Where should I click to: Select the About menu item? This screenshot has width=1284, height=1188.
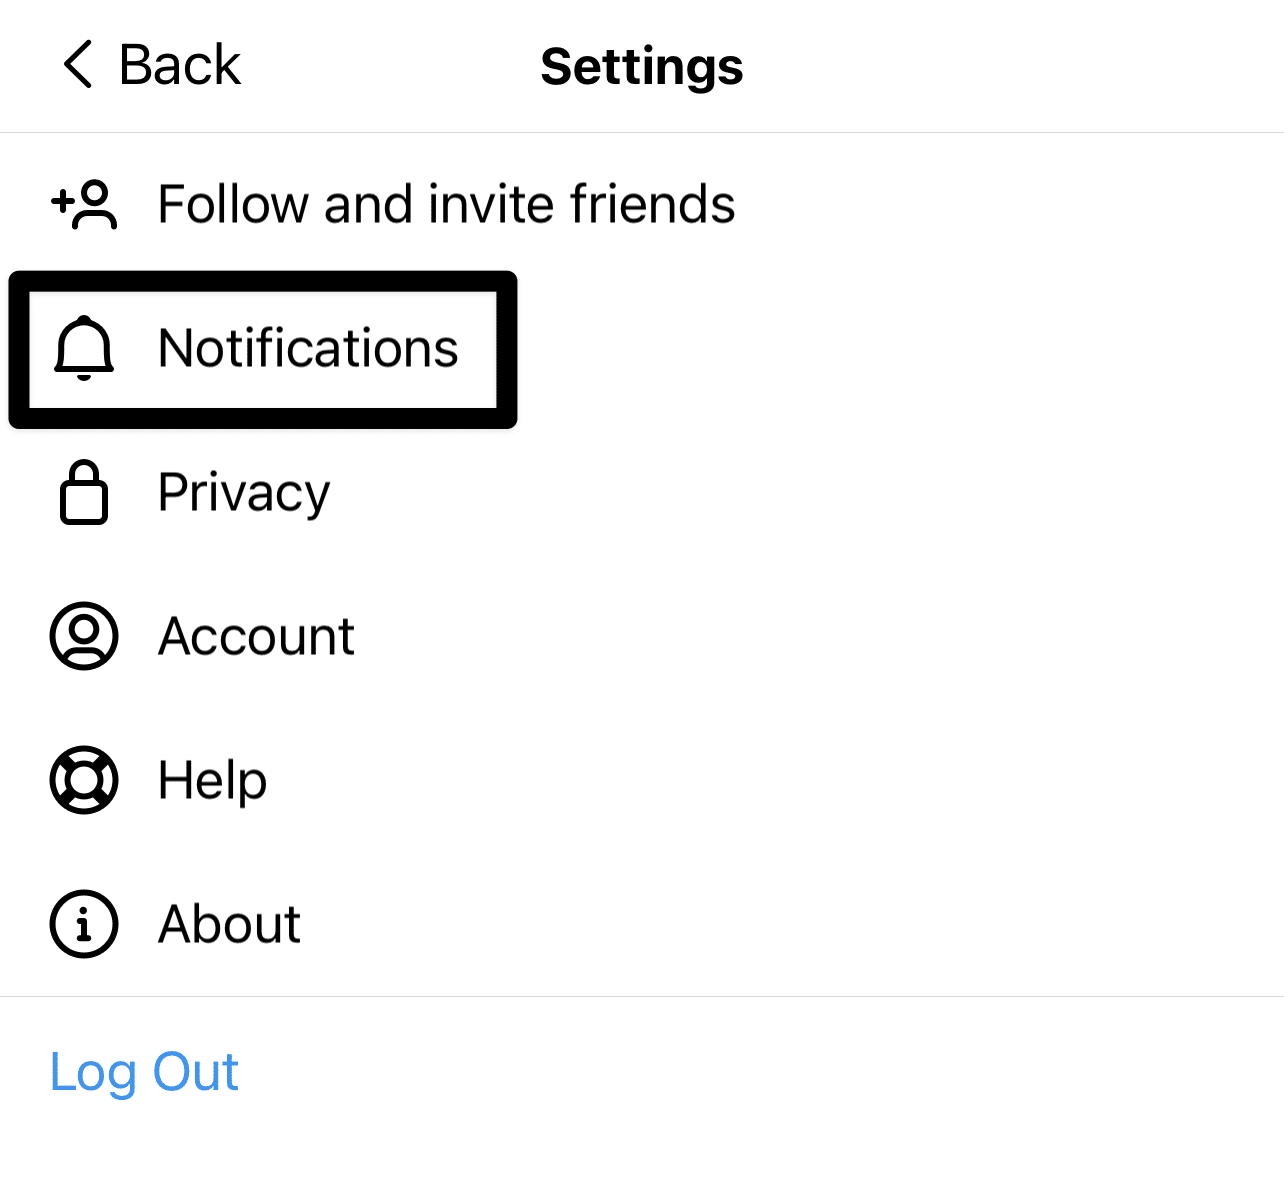click(642, 924)
